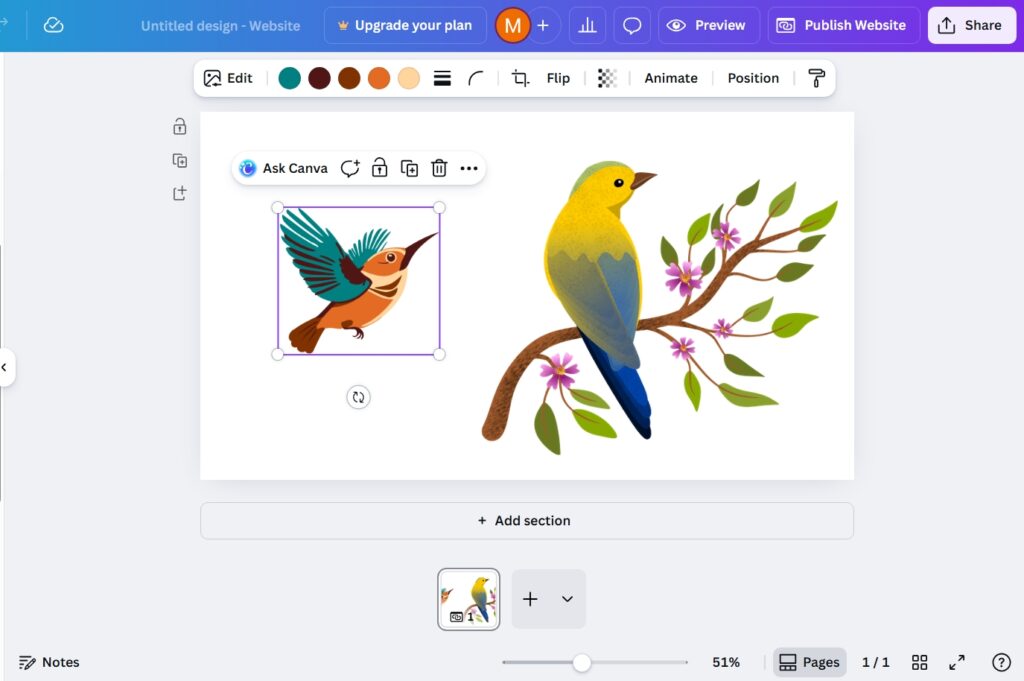Image resolution: width=1024 pixels, height=681 pixels.
Task: View insights using the chart icon
Action: (587, 25)
